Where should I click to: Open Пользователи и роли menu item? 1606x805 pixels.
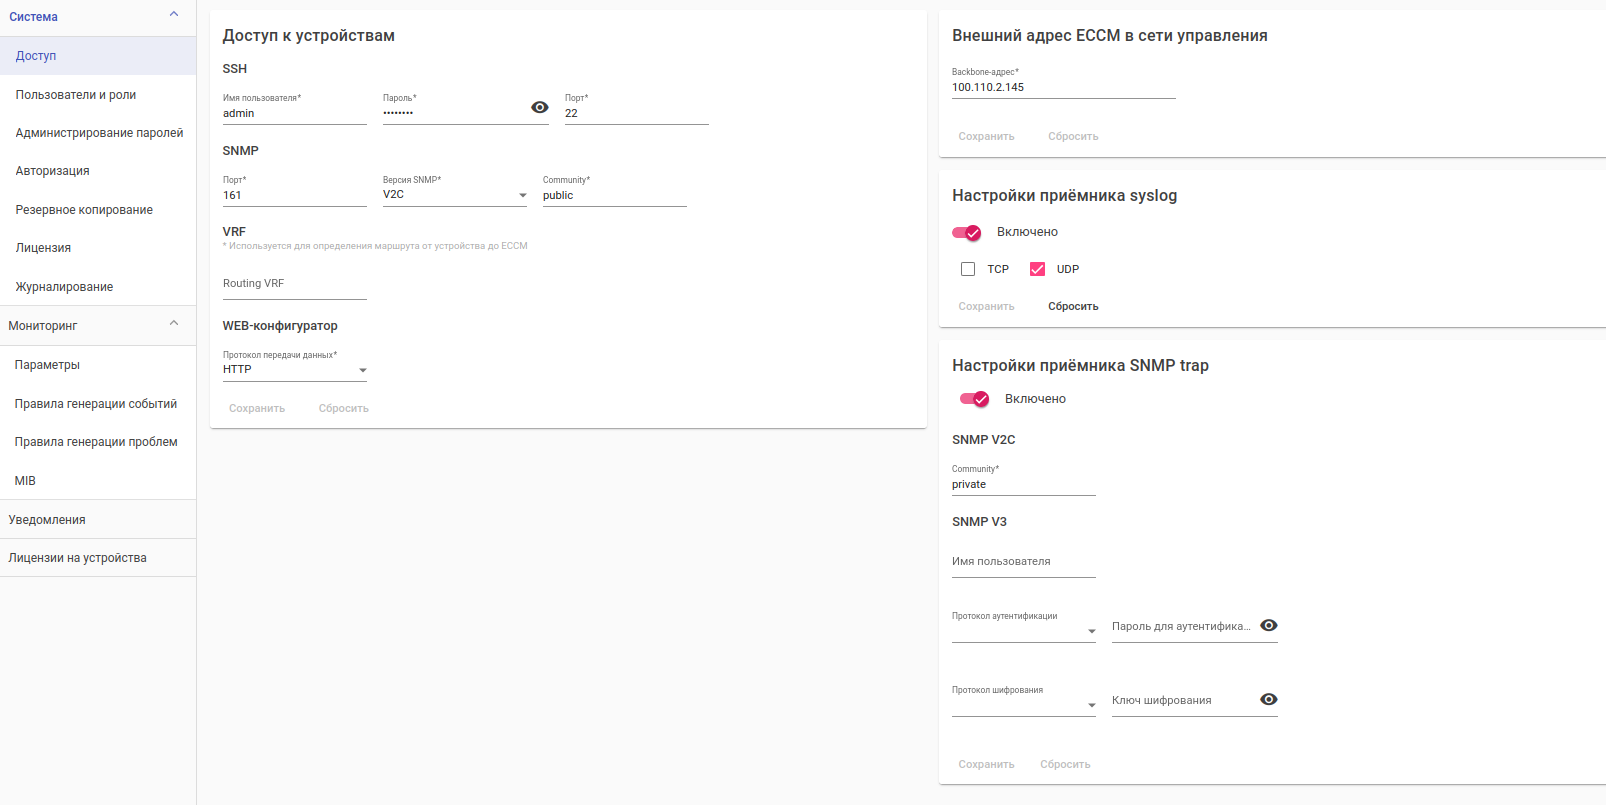76,95
